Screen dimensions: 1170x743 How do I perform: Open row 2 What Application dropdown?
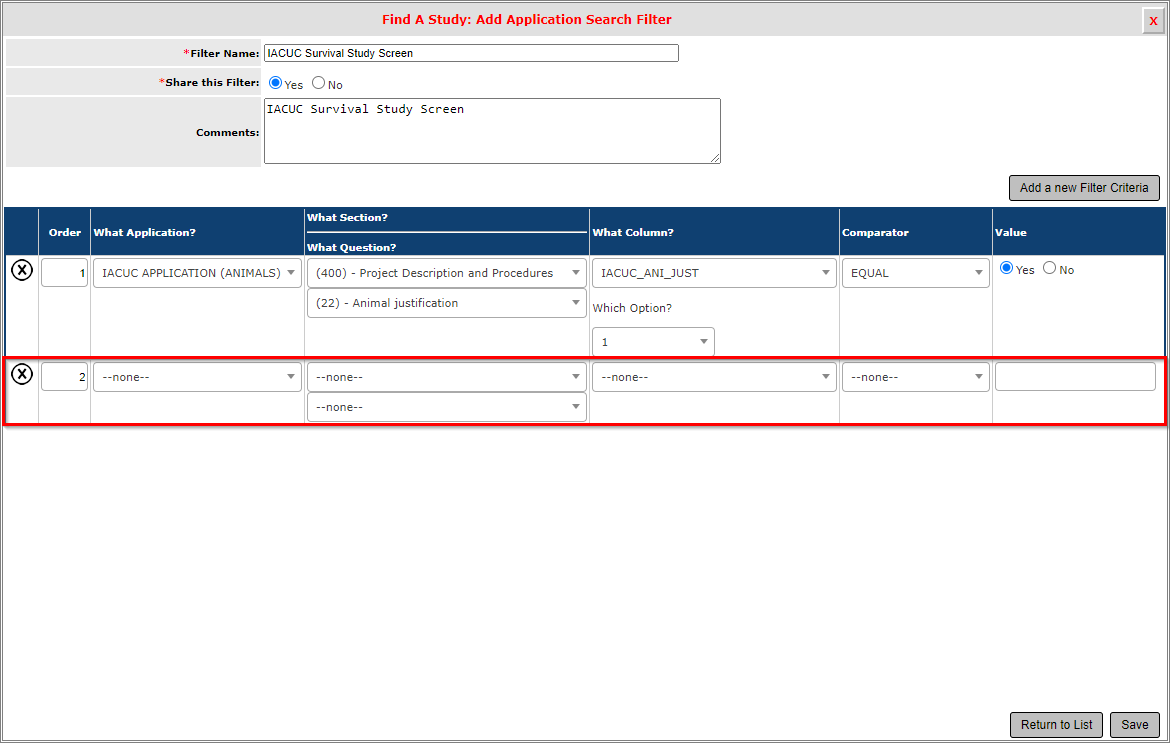pos(198,377)
